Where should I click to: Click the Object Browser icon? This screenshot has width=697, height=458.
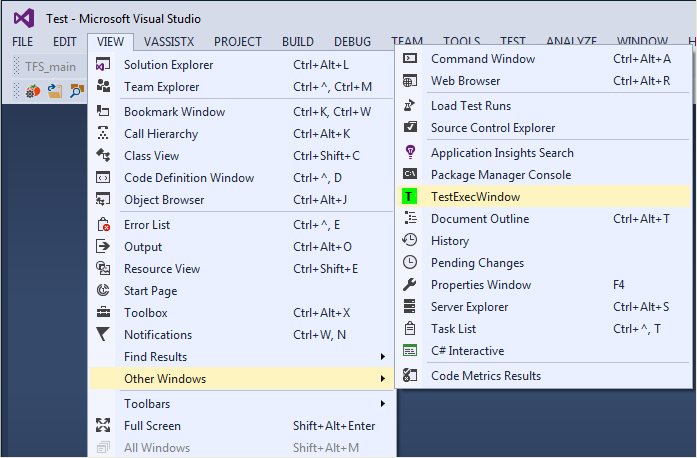point(103,199)
